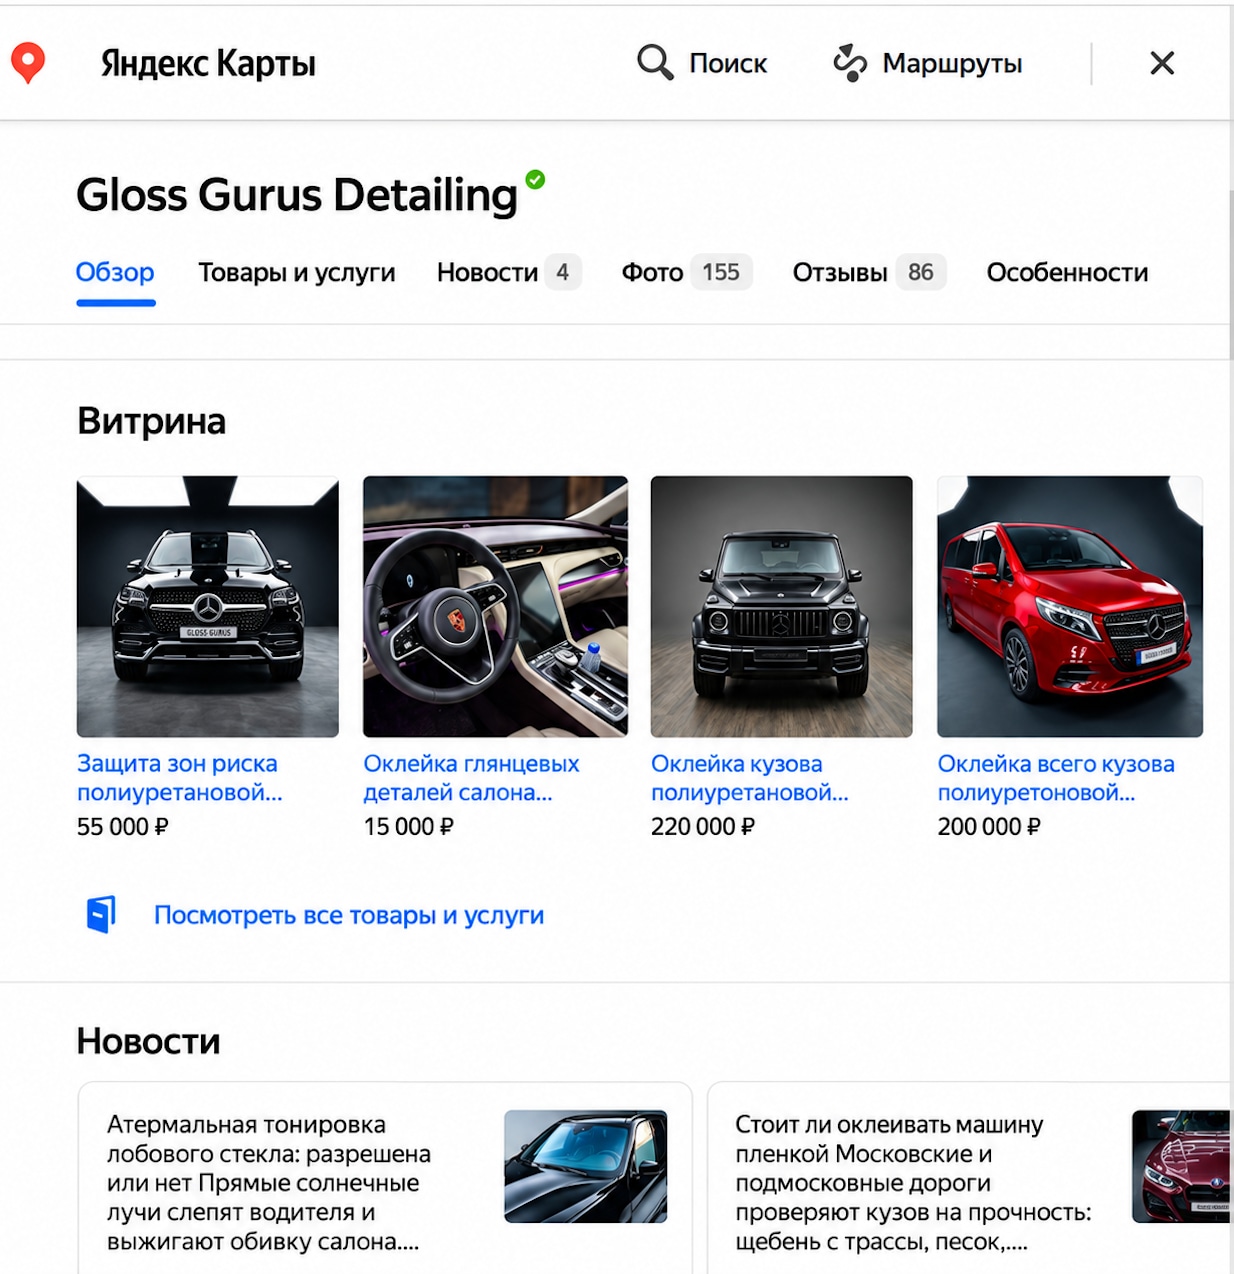Open Защита зон риска полиуретановой link
The image size is (1234, 1274).
(x=180, y=778)
